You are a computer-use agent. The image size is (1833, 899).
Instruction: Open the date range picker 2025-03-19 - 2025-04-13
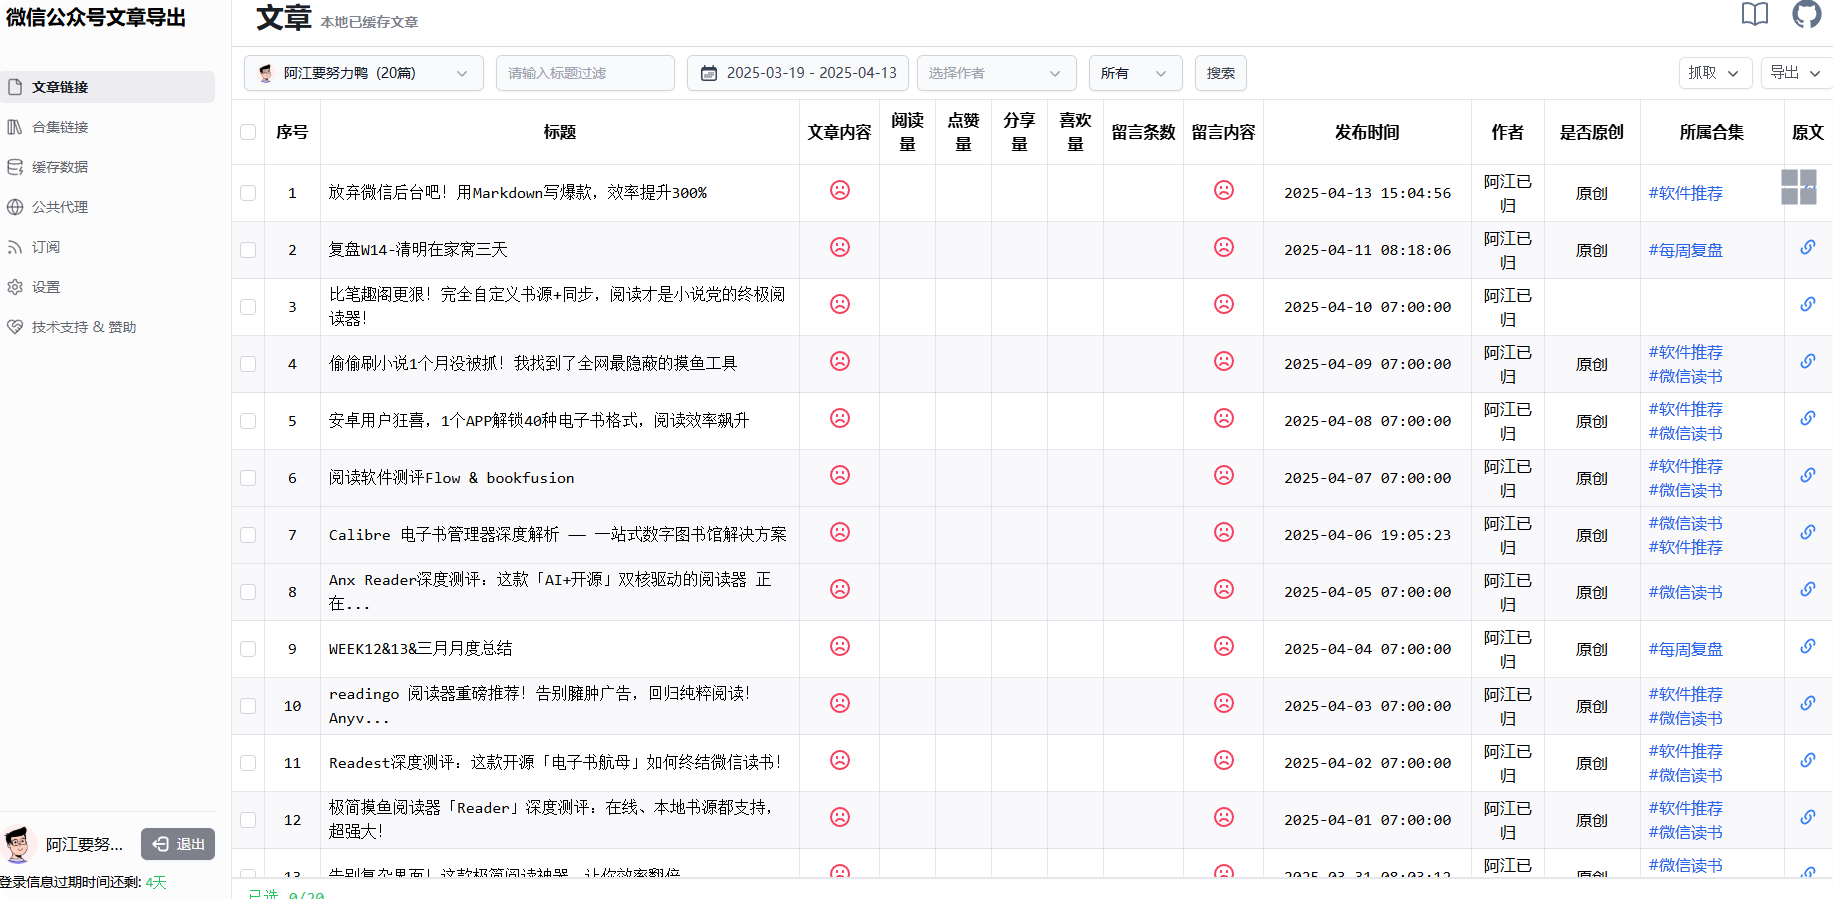798,73
